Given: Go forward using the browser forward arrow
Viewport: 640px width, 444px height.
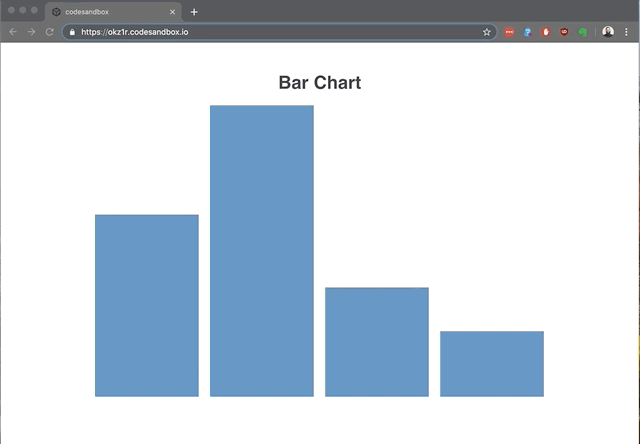Looking at the screenshot, I should coord(31,32).
